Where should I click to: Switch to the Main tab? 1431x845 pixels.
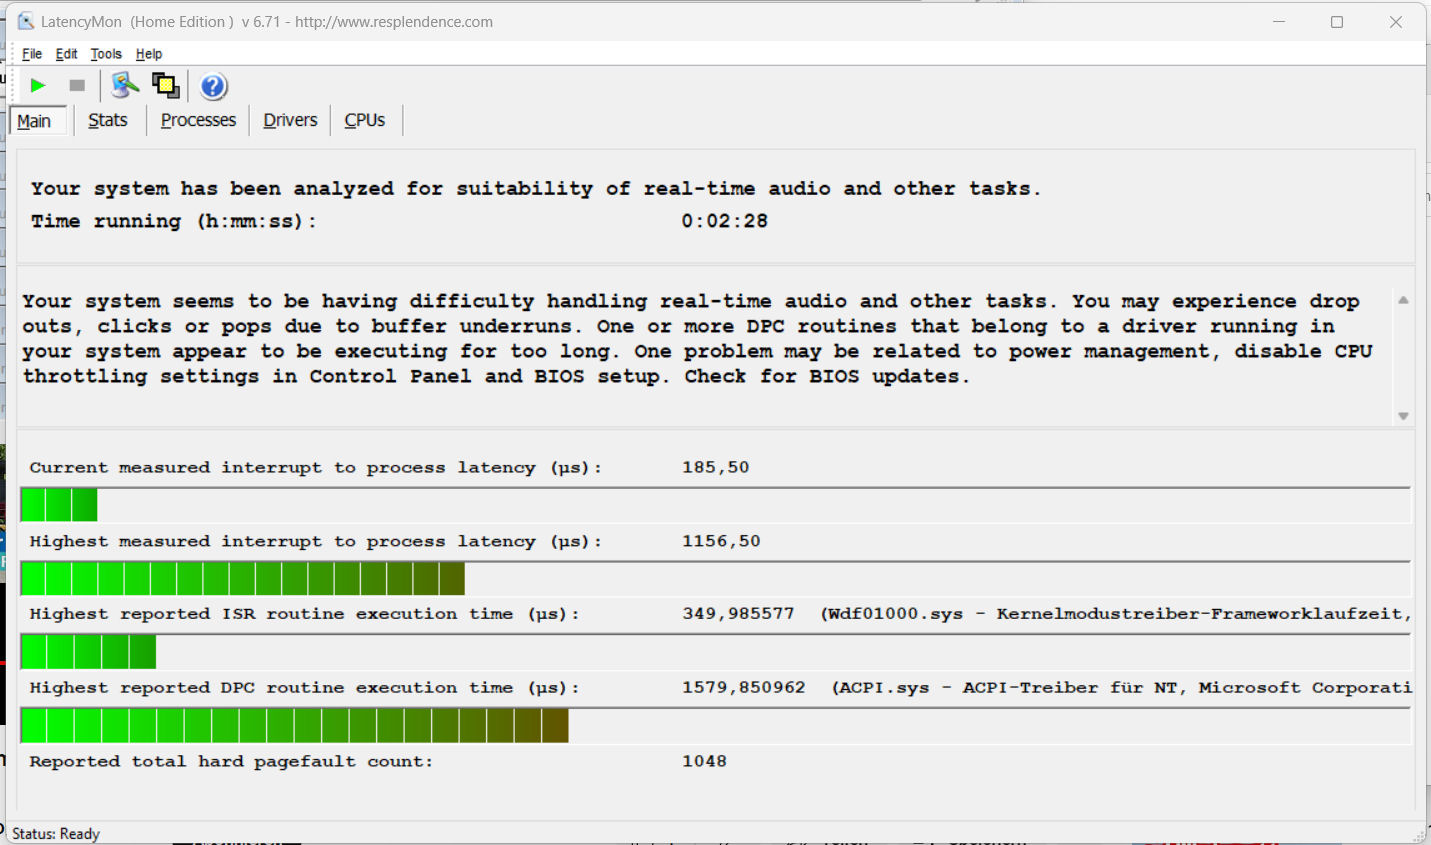point(34,121)
